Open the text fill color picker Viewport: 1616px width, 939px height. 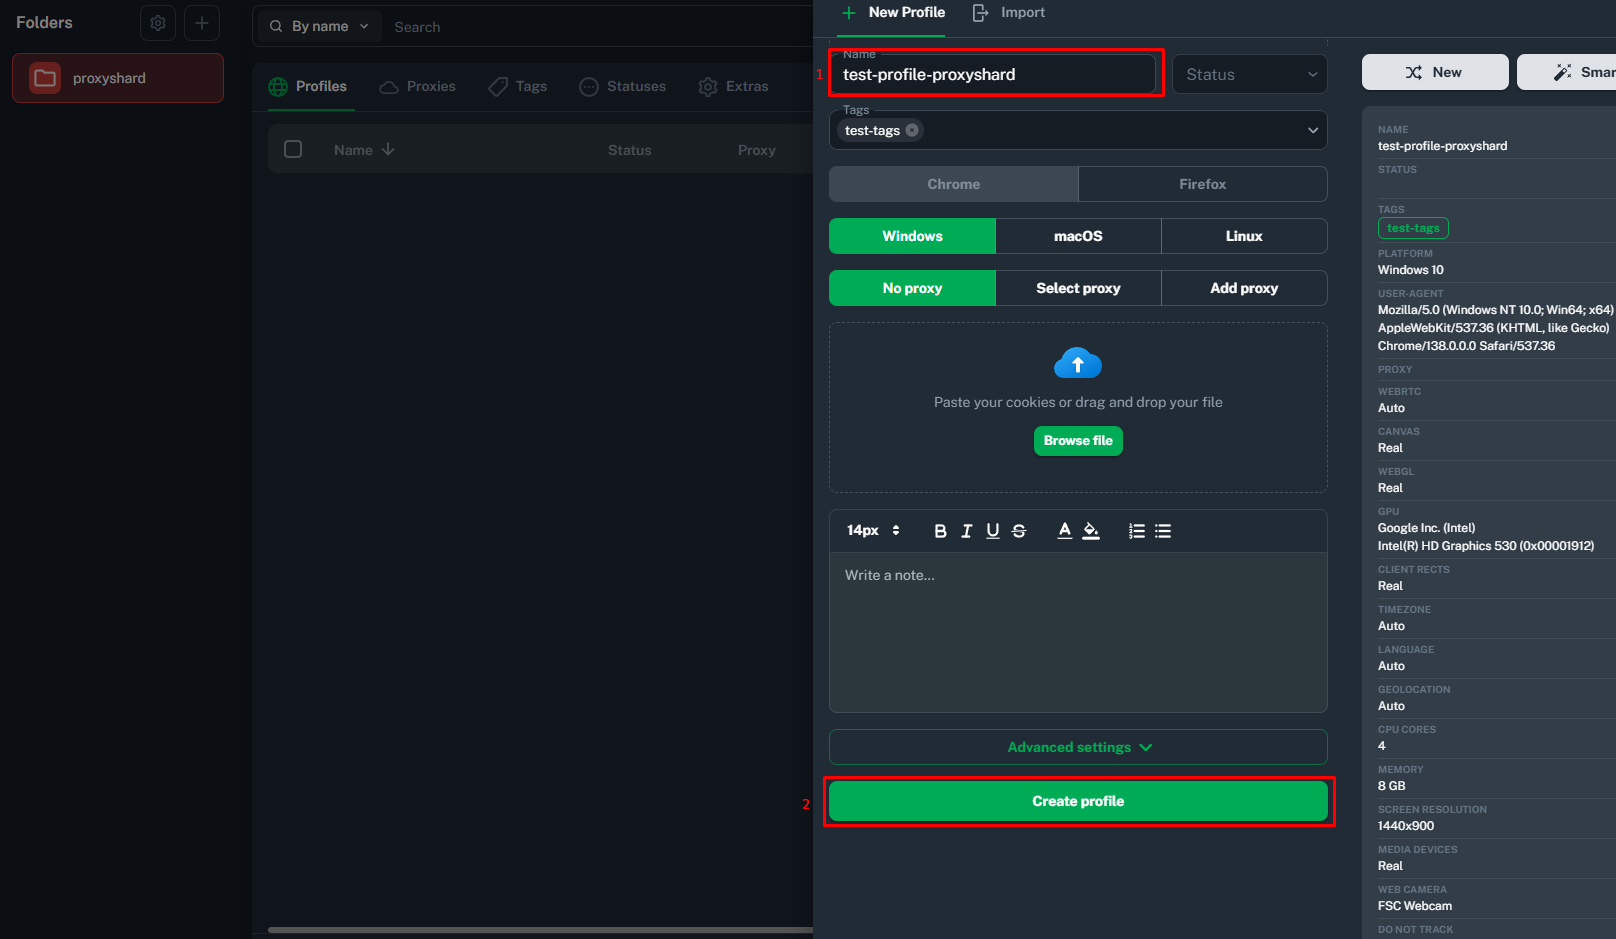1091,531
